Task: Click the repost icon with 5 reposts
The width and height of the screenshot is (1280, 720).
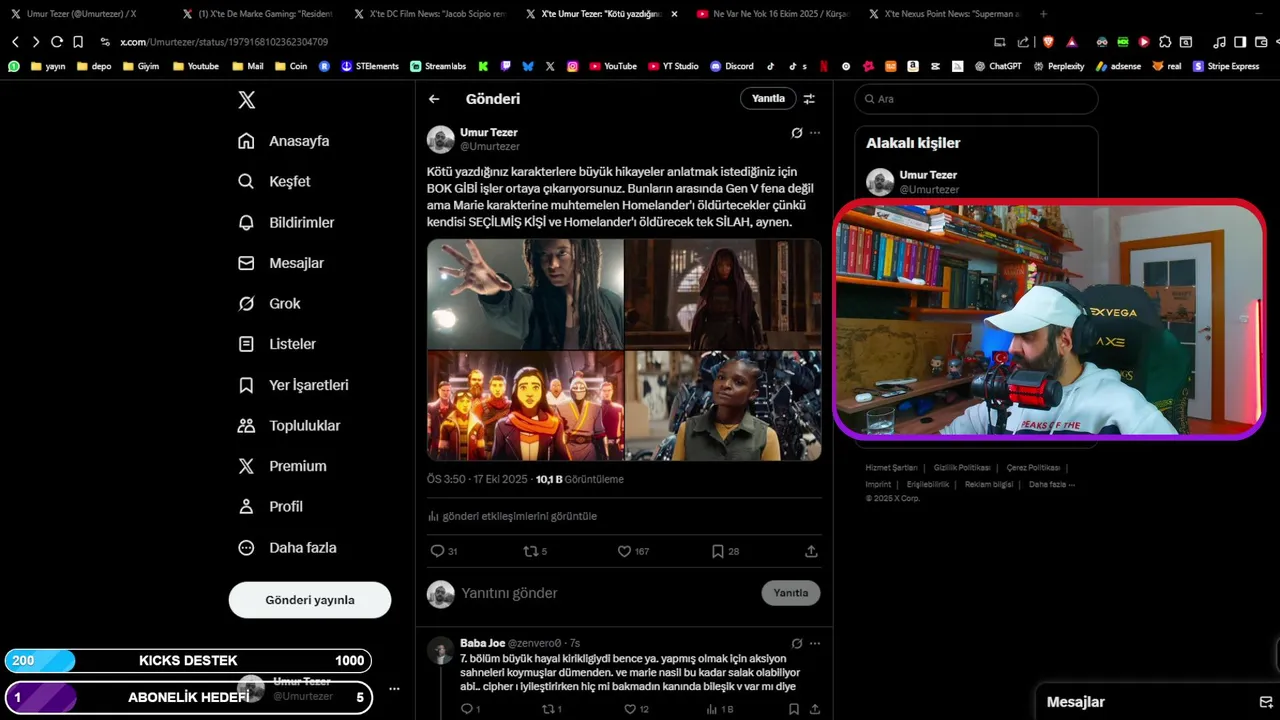Action: click(x=530, y=551)
